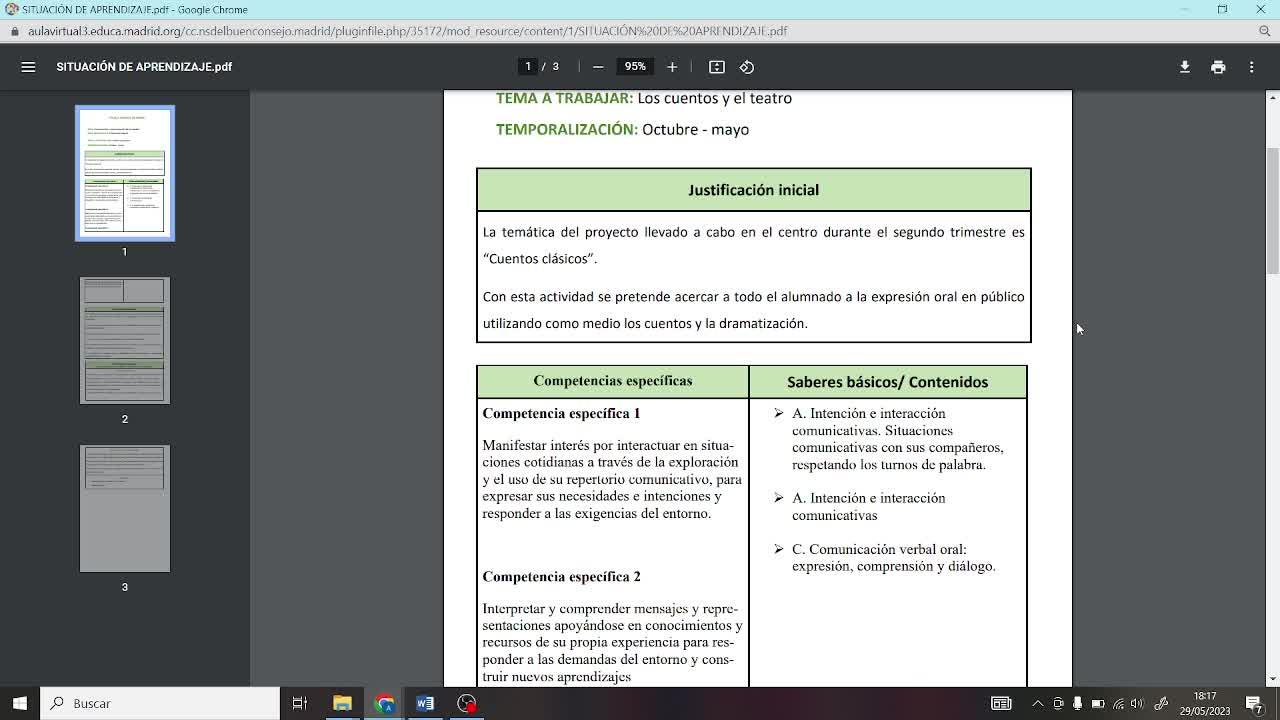The height and width of the screenshot is (720, 1280).
Task: Zoom in on the PDF
Action: pos(672,67)
